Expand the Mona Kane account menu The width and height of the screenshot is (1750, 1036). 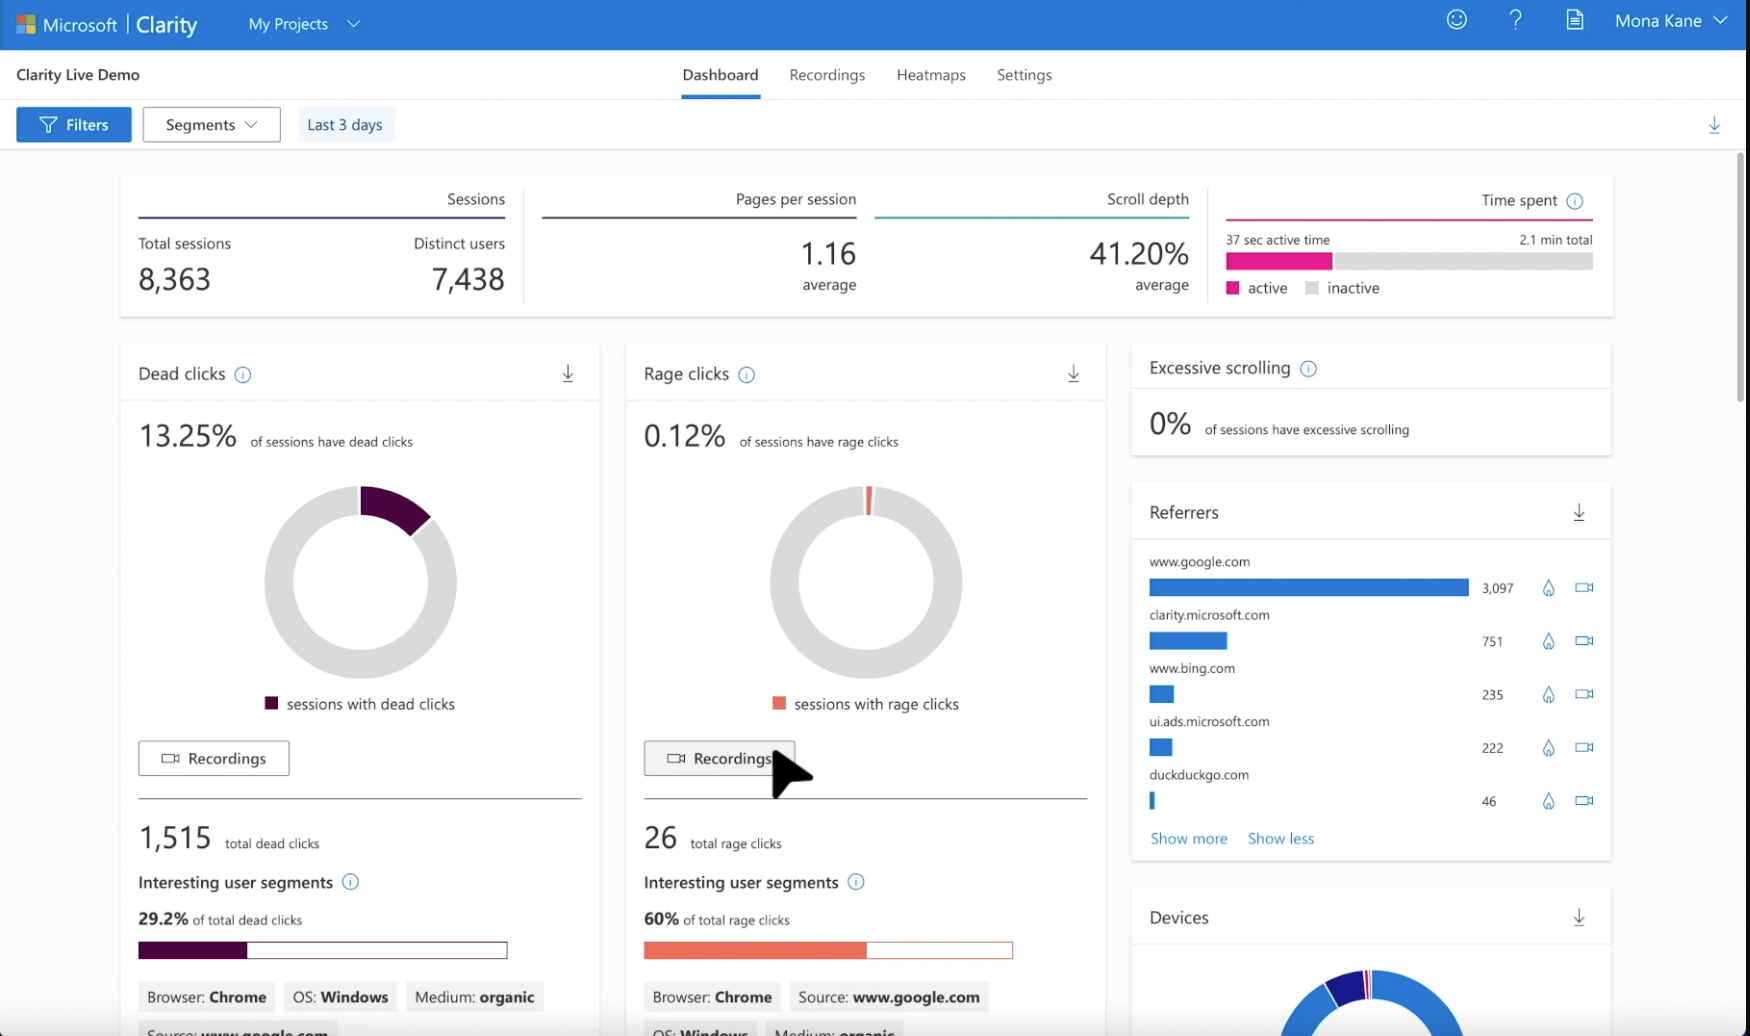[1670, 20]
